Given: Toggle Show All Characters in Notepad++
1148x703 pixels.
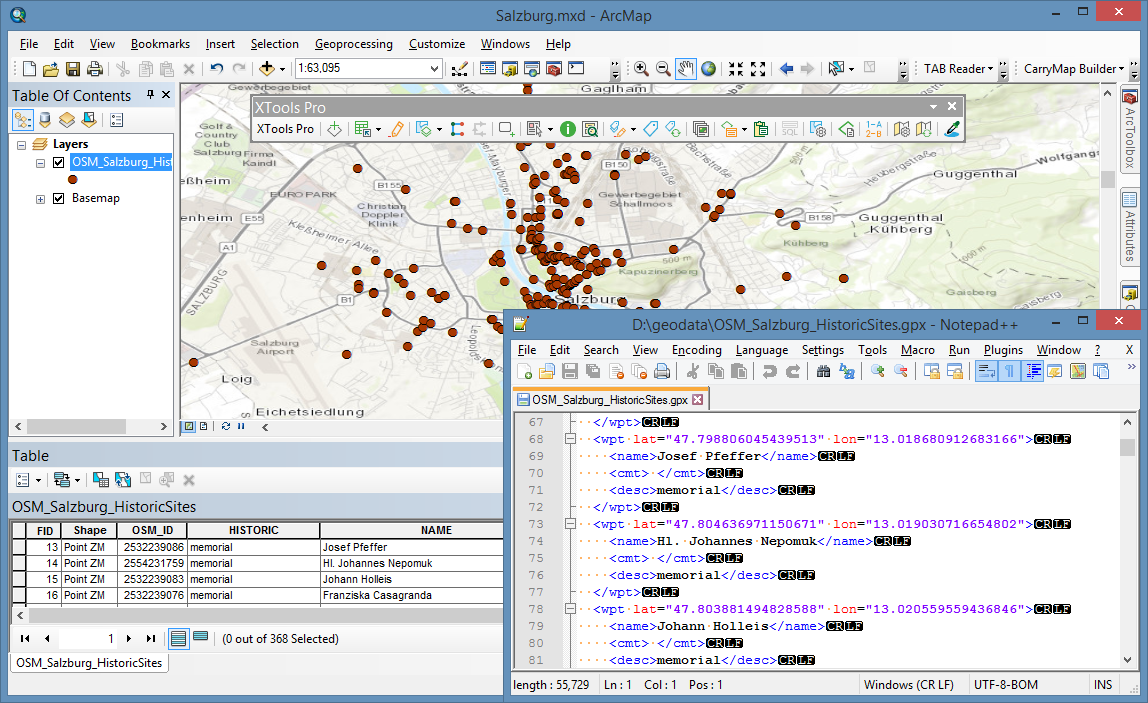Looking at the screenshot, I should coord(1010,371).
